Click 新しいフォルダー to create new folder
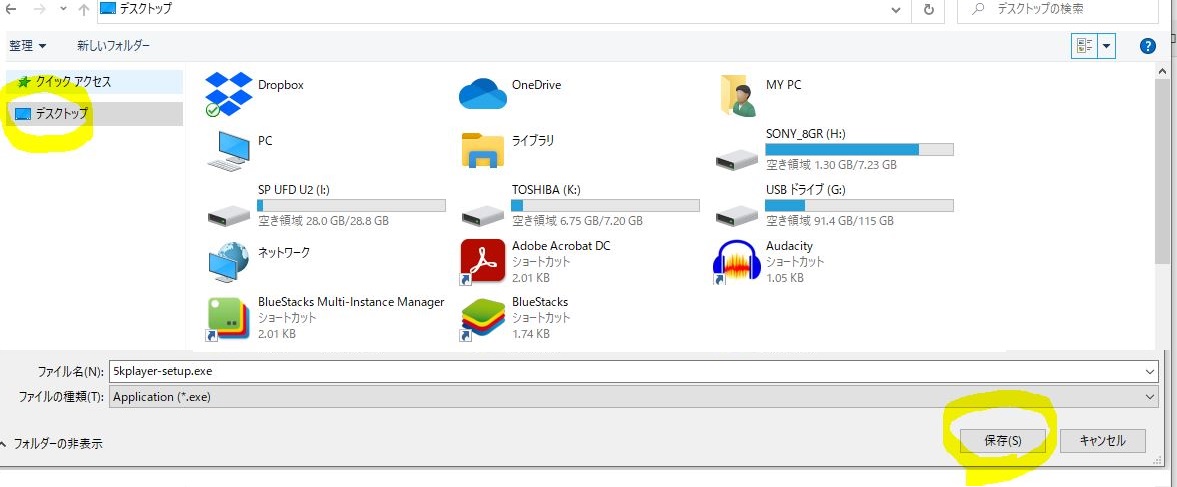Viewport: 1177px width, 487px height. [113, 46]
